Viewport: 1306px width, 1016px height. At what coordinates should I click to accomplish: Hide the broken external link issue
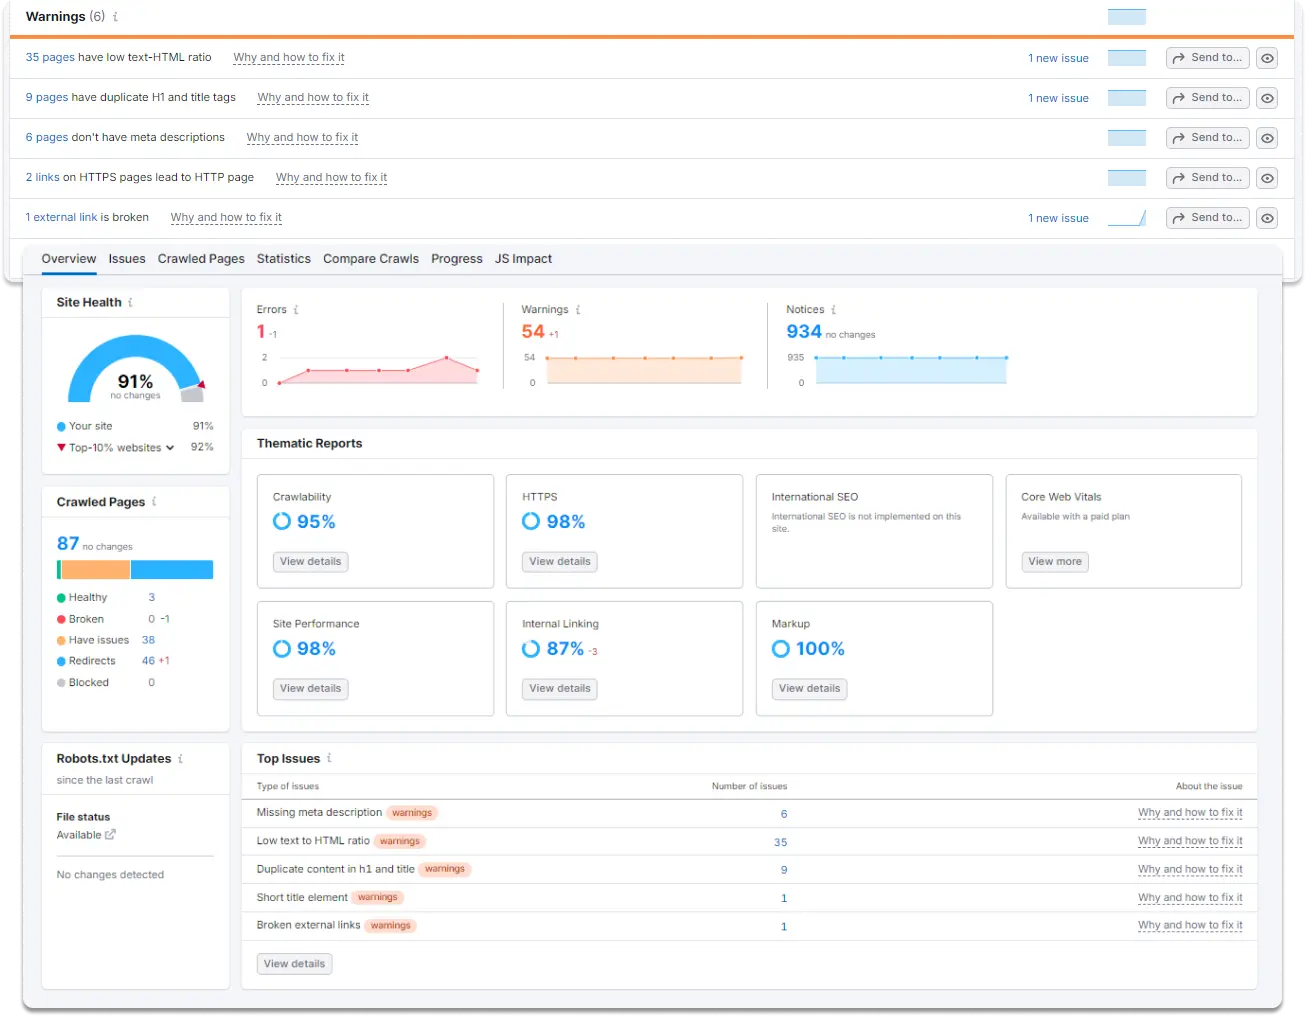click(1267, 218)
